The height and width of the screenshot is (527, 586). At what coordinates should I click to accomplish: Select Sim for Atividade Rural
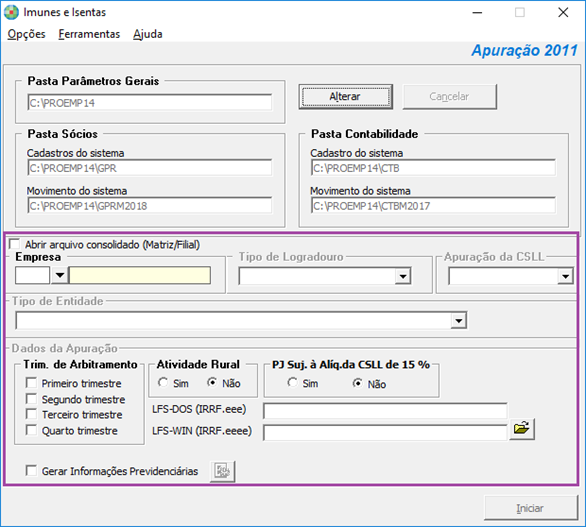point(163,382)
